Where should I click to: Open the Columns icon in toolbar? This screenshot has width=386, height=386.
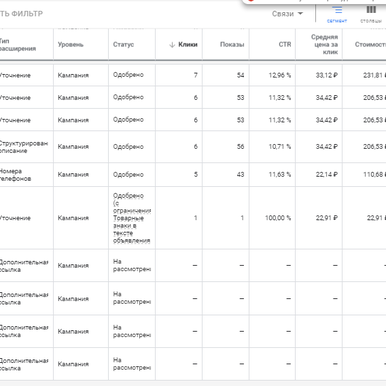pyautogui.click(x=371, y=14)
